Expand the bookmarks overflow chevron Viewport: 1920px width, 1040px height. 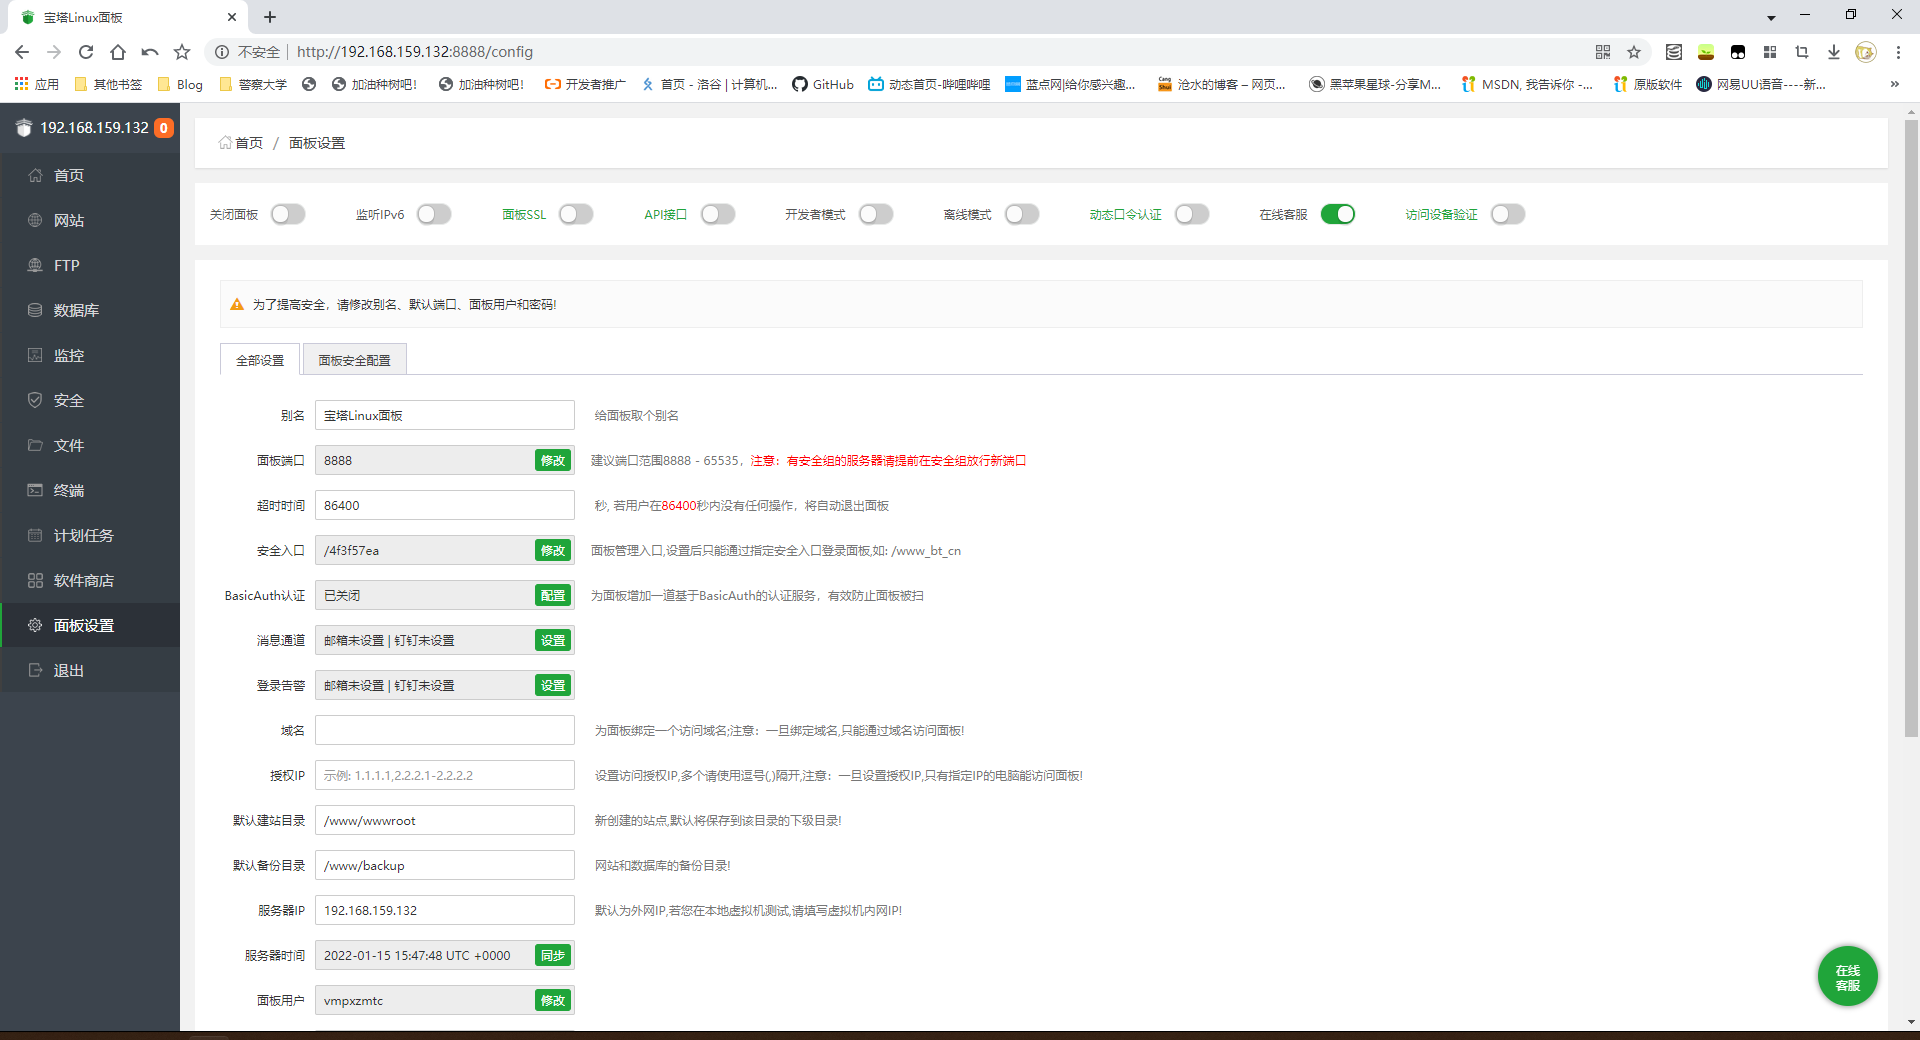(1893, 84)
